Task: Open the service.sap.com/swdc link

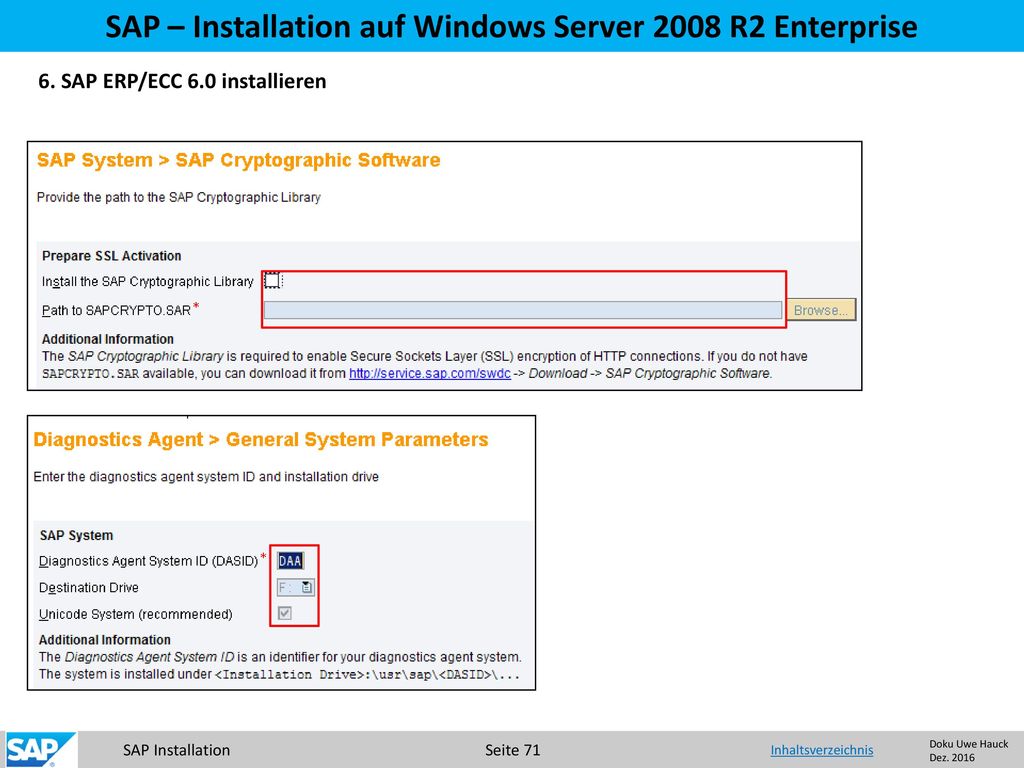Action: click(430, 374)
